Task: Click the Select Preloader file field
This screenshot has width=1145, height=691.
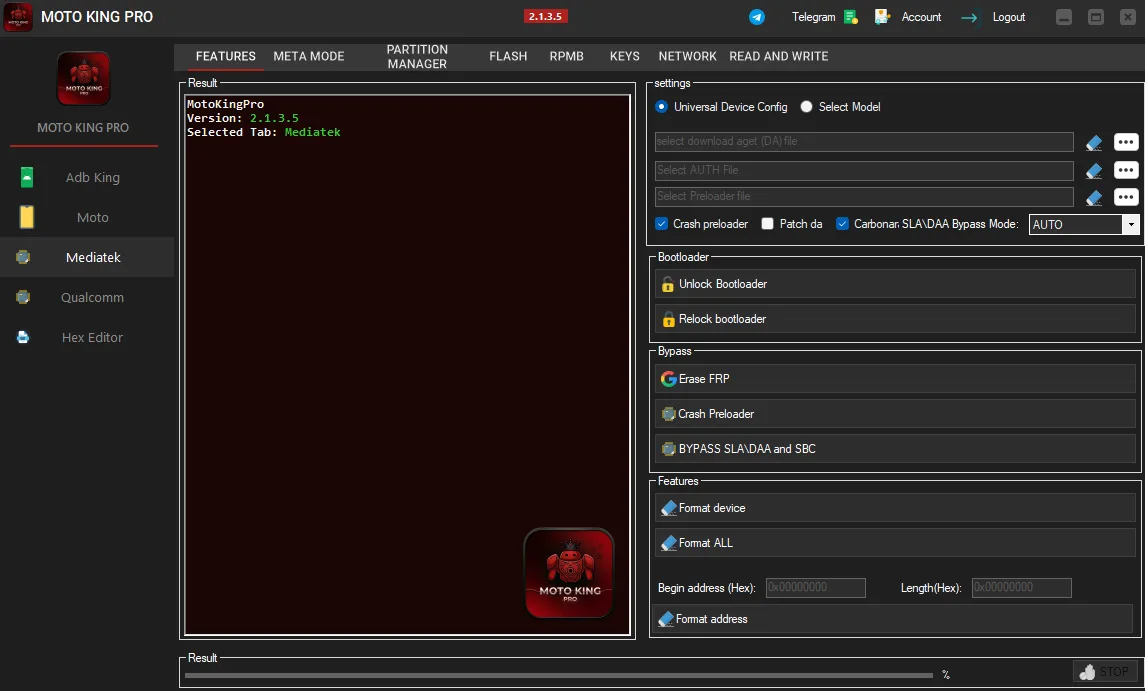Action: [864, 196]
